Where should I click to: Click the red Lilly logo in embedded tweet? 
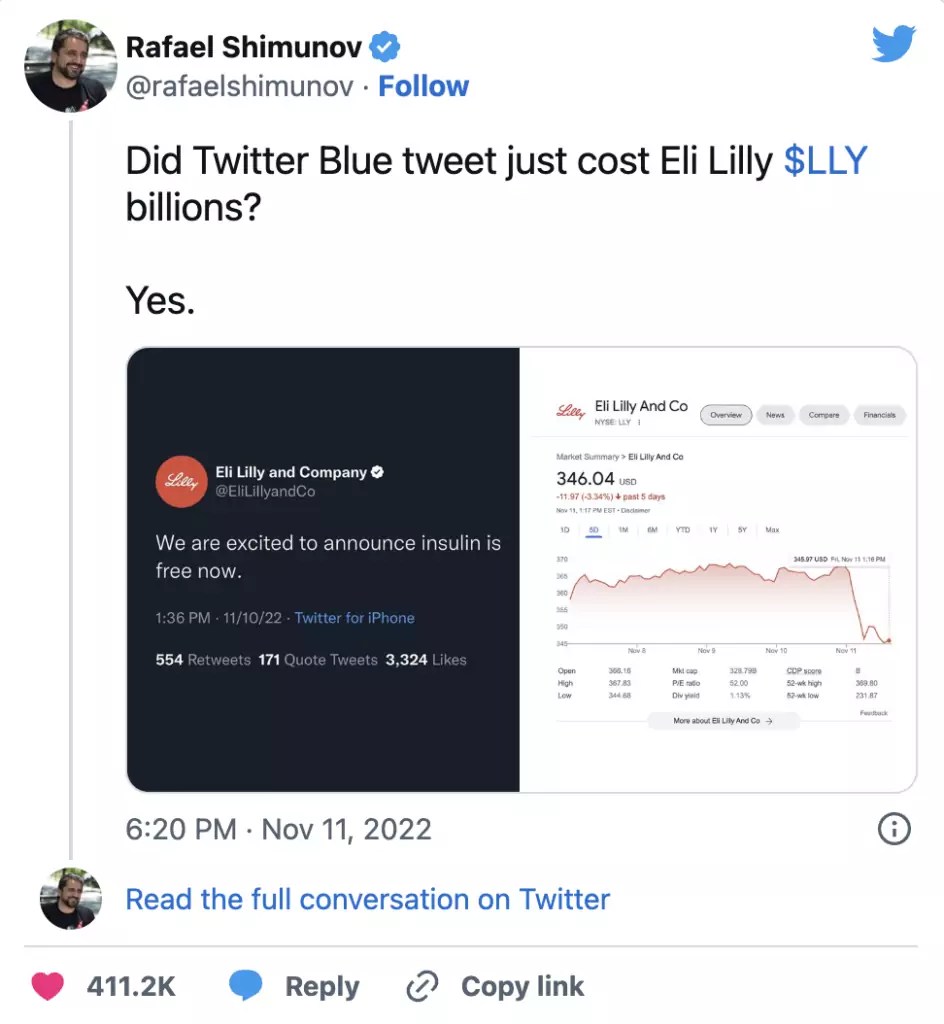[181, 481]
